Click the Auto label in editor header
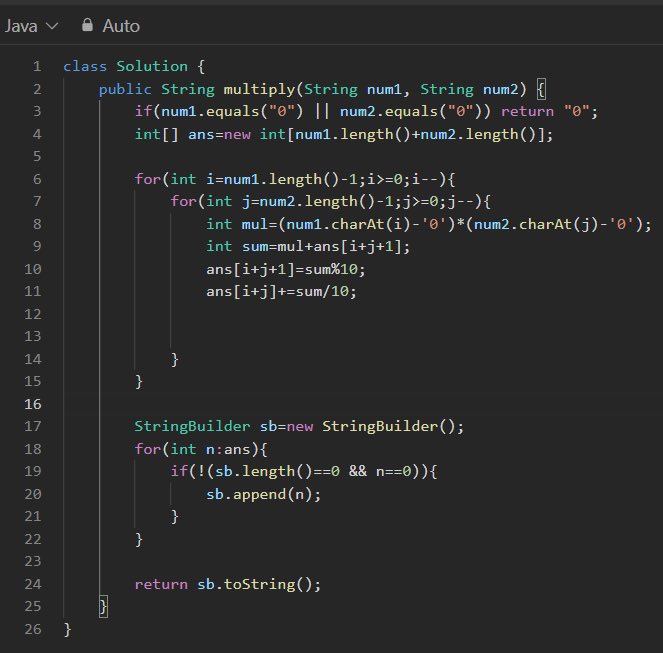Image resolution: width=663 pixels, height=653 pixels. [x=121, y=26]
